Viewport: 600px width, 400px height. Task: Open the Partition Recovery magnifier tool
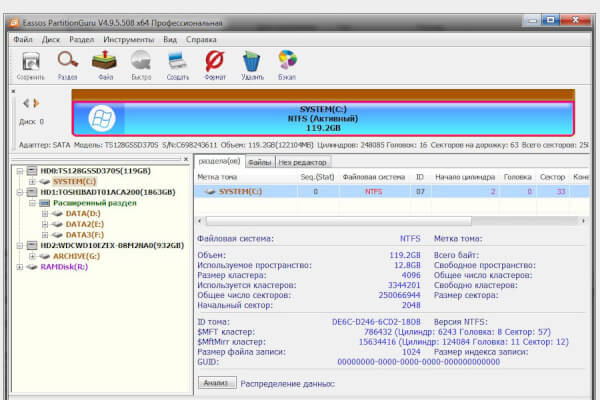[x=68, y=60]
